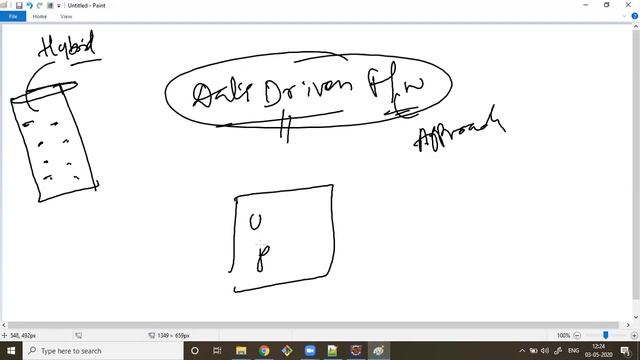Click the horizontal scrollbar right arrow

tap(628, 325)
